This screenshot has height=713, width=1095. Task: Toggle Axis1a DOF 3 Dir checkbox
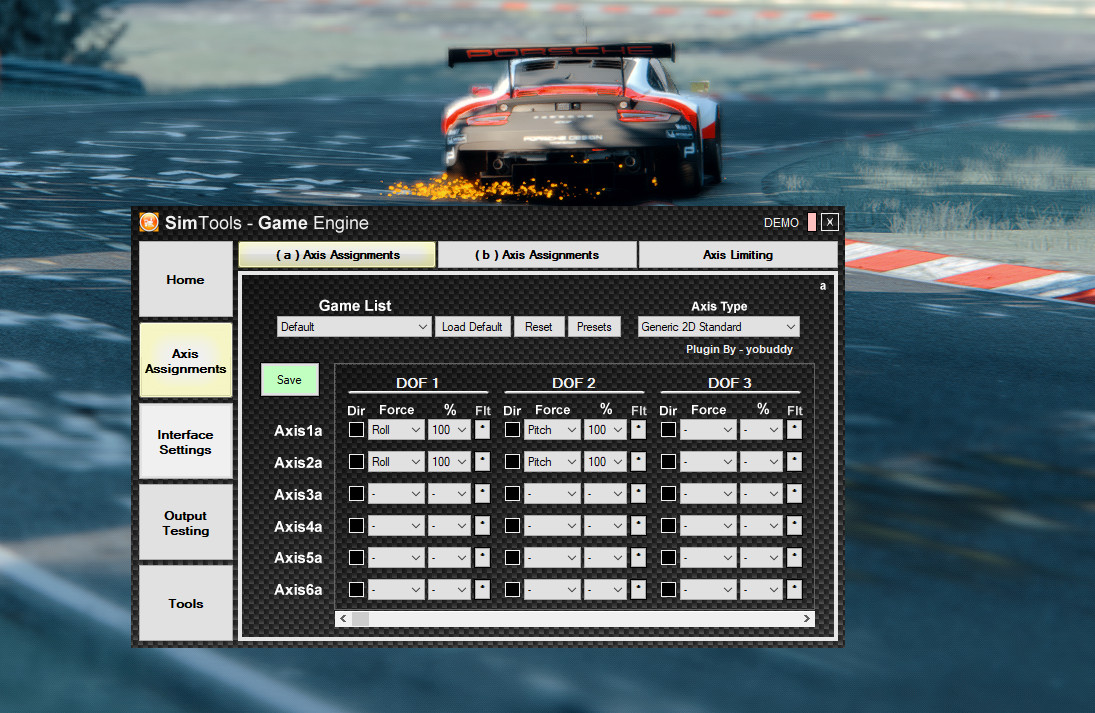coord(668,429)
